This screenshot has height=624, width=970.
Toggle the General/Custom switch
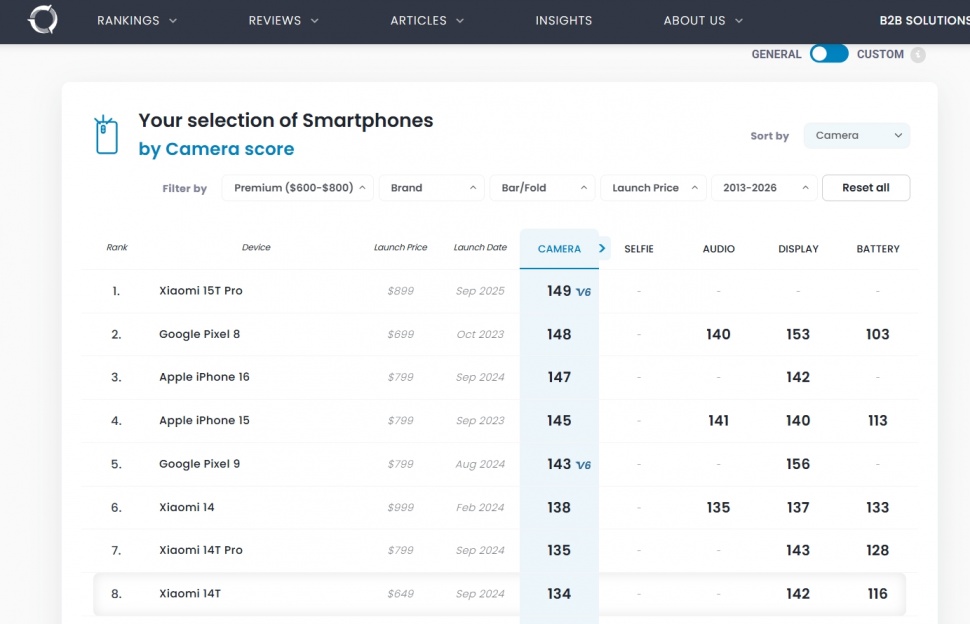829,54
